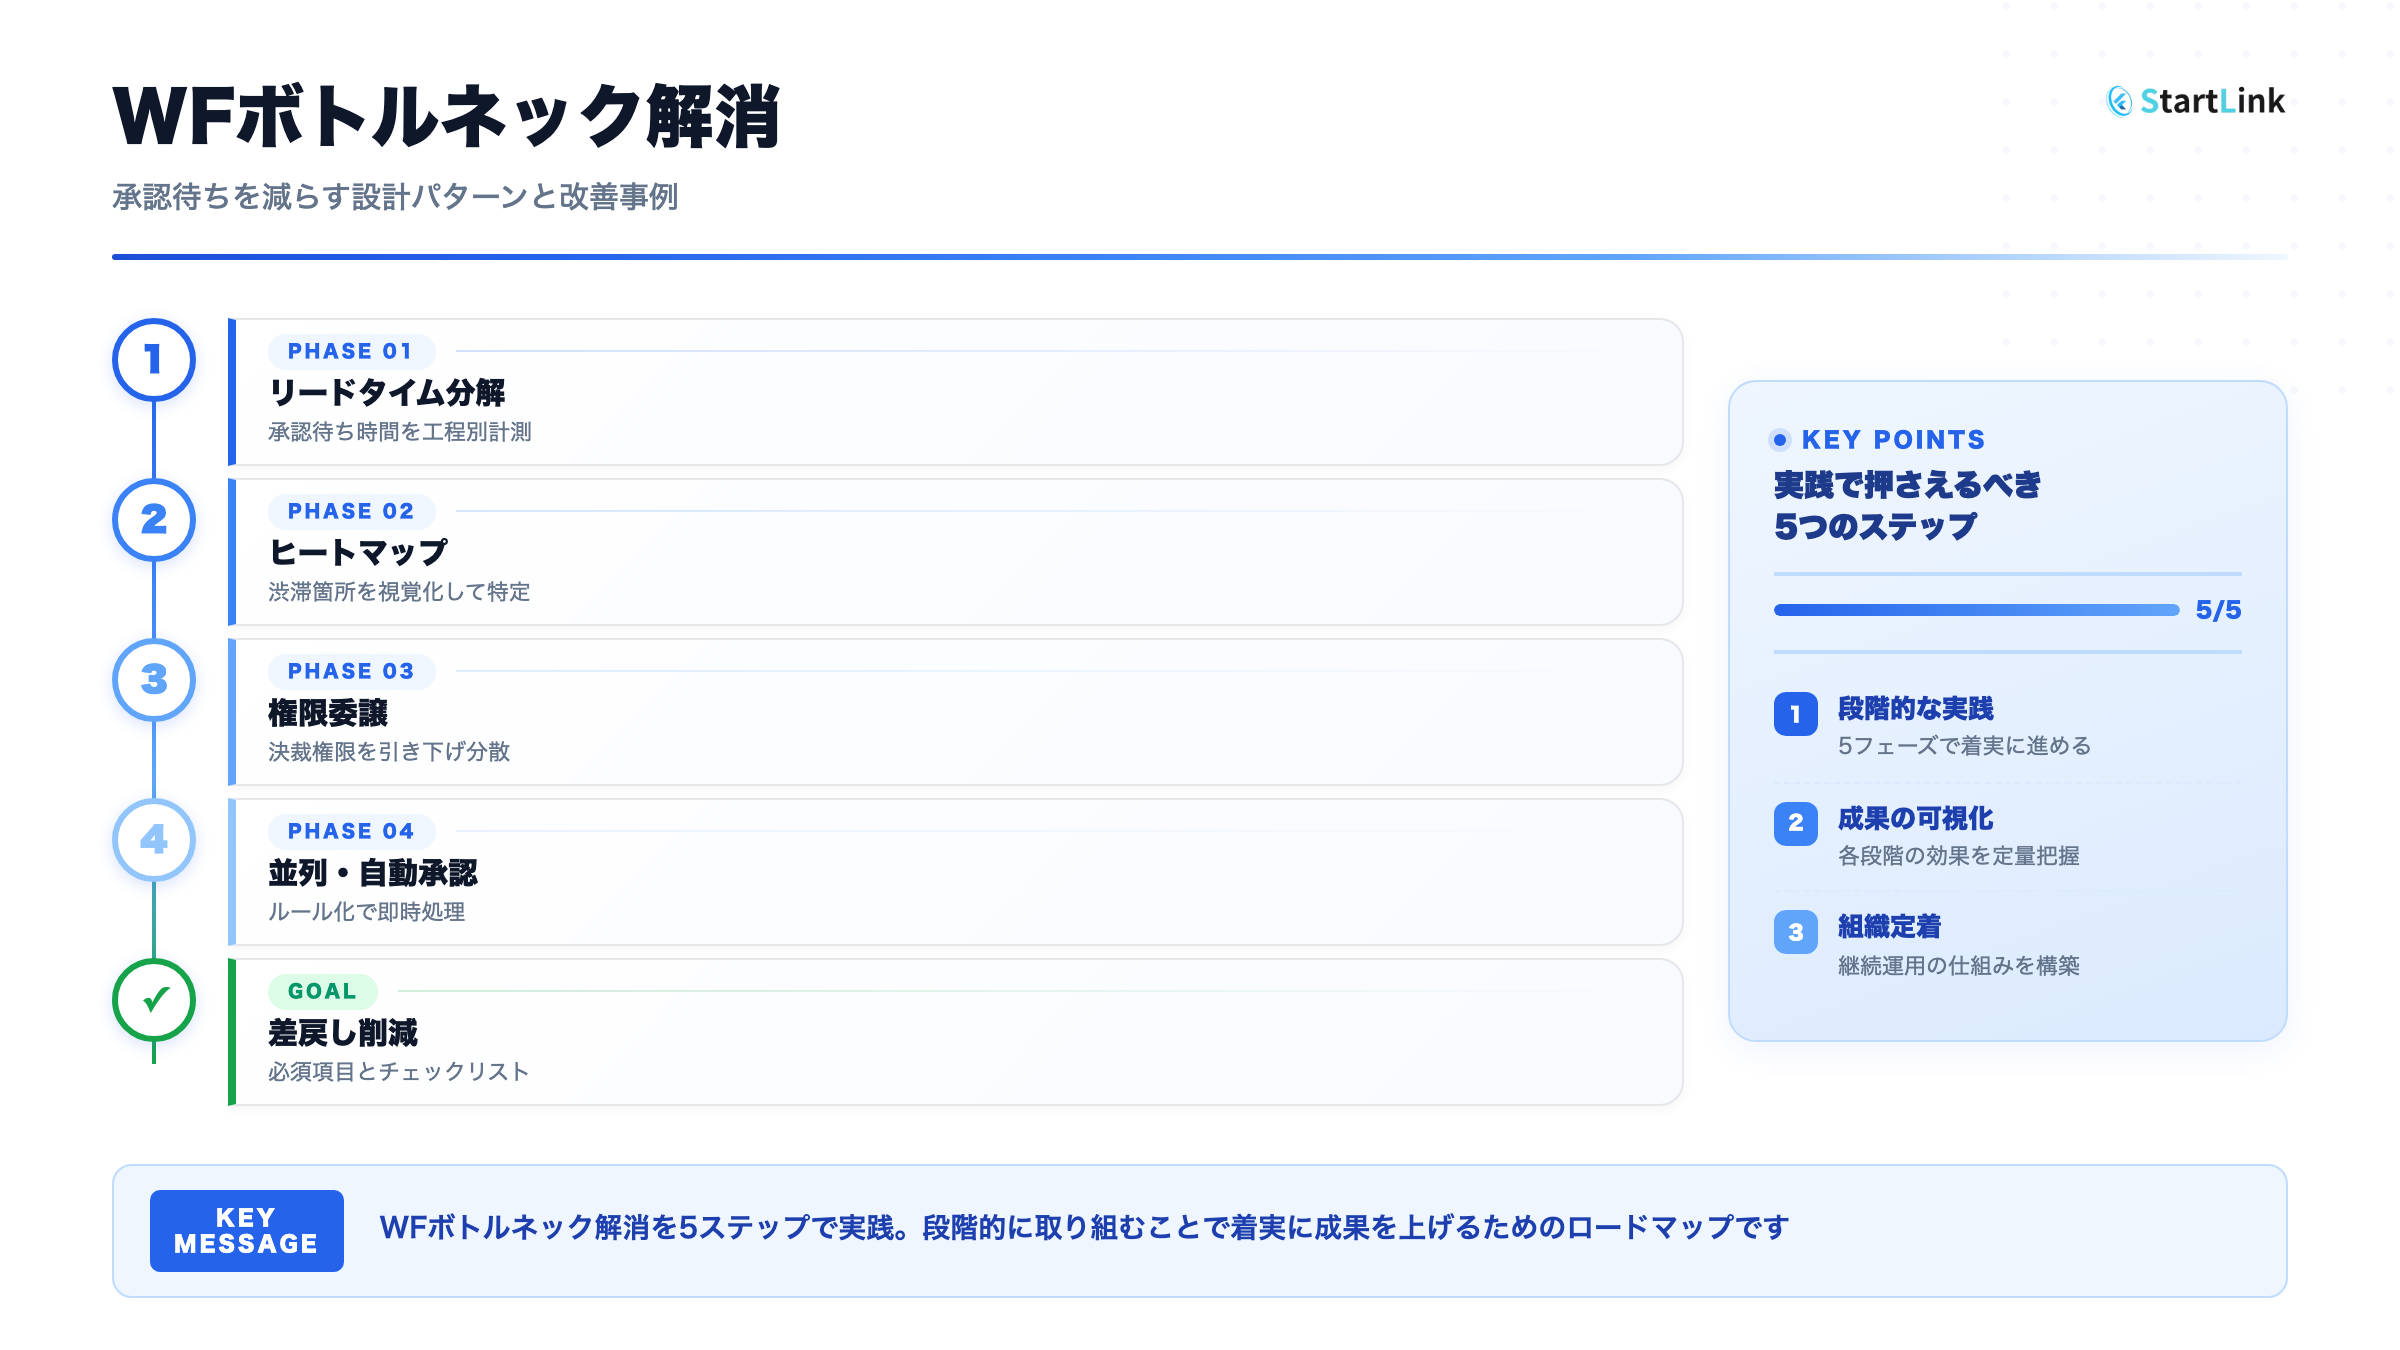The image size is (2400, 1350).
Task: Click the step 2 circle icon
Action: [x=153, y=520]
